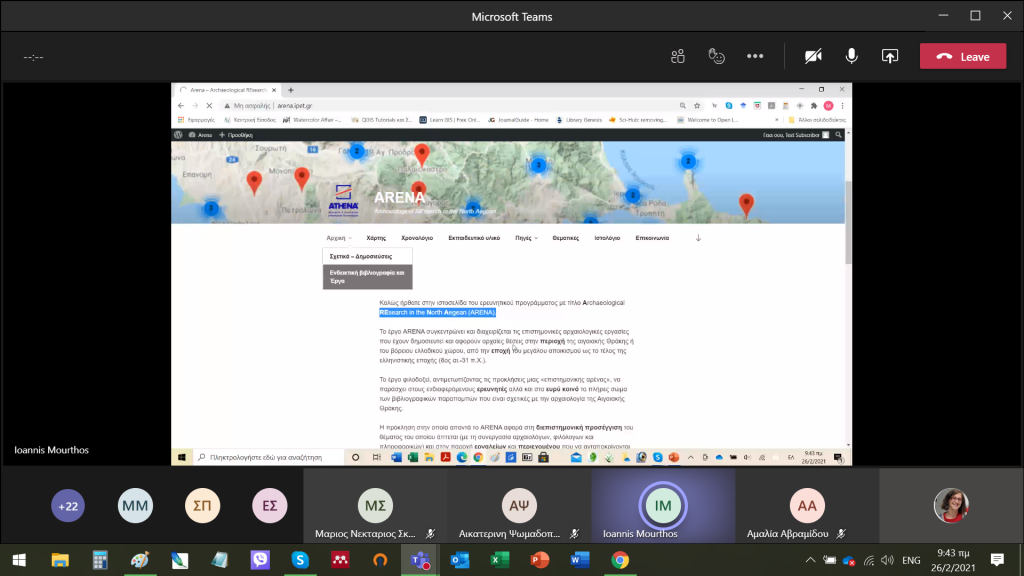Open the raise hand reactions menu

coord(716,57)
